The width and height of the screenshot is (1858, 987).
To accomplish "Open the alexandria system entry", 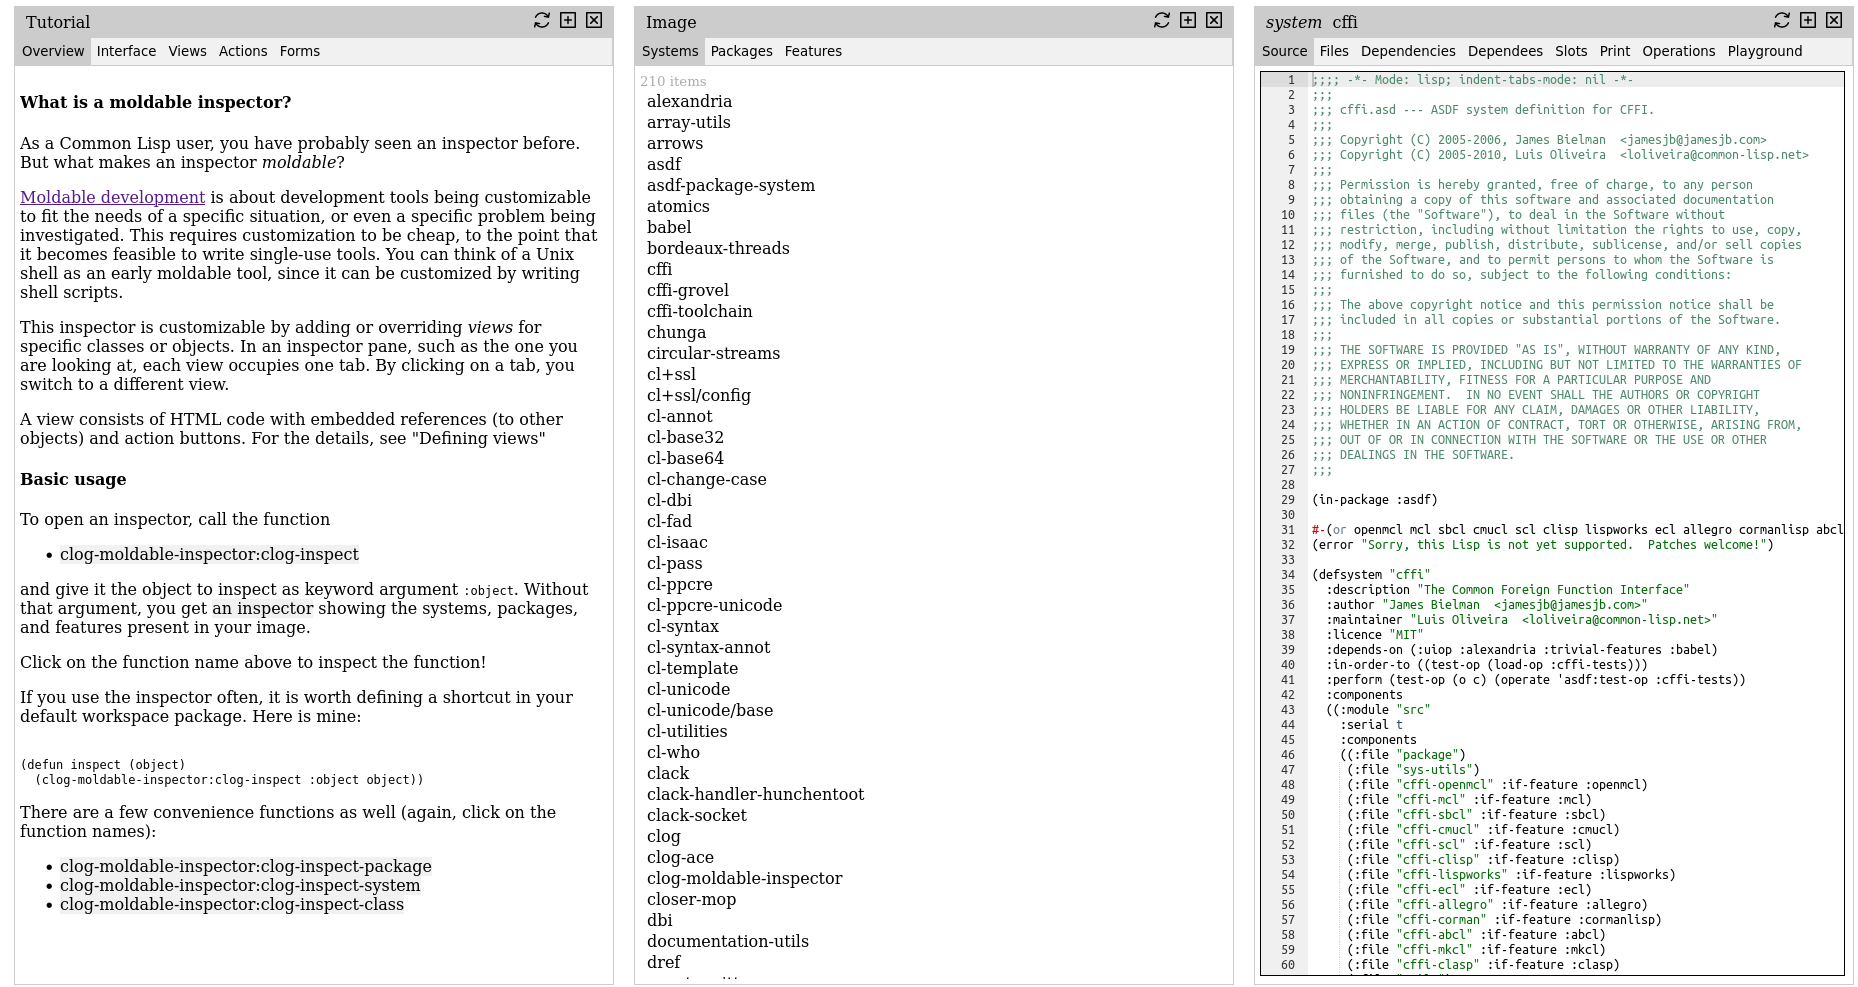I will [689, 102].
